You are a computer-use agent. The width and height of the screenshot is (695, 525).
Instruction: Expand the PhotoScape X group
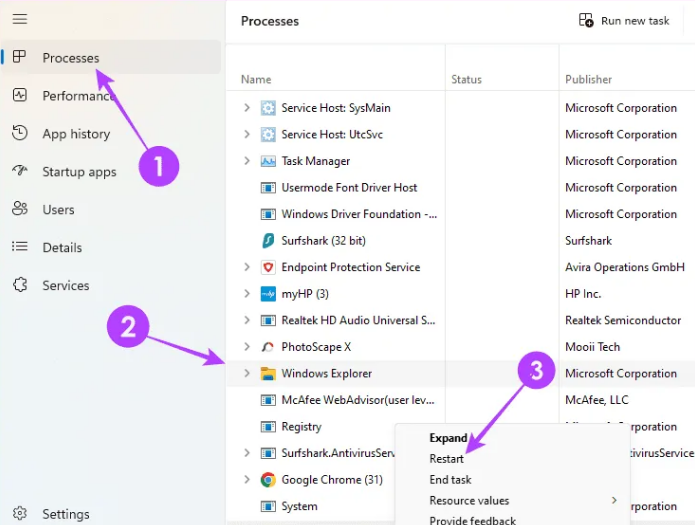click(x=247, y=347)
